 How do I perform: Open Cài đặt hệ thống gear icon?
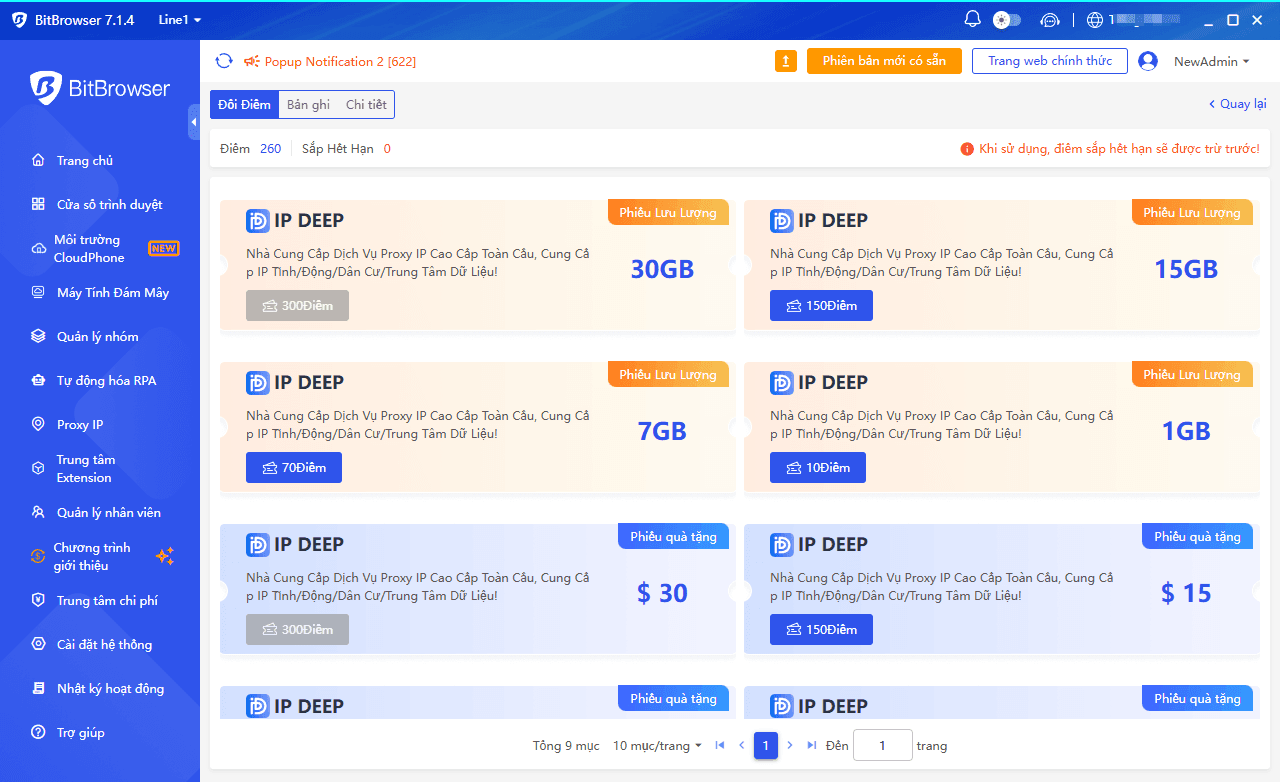click(38, 644)
